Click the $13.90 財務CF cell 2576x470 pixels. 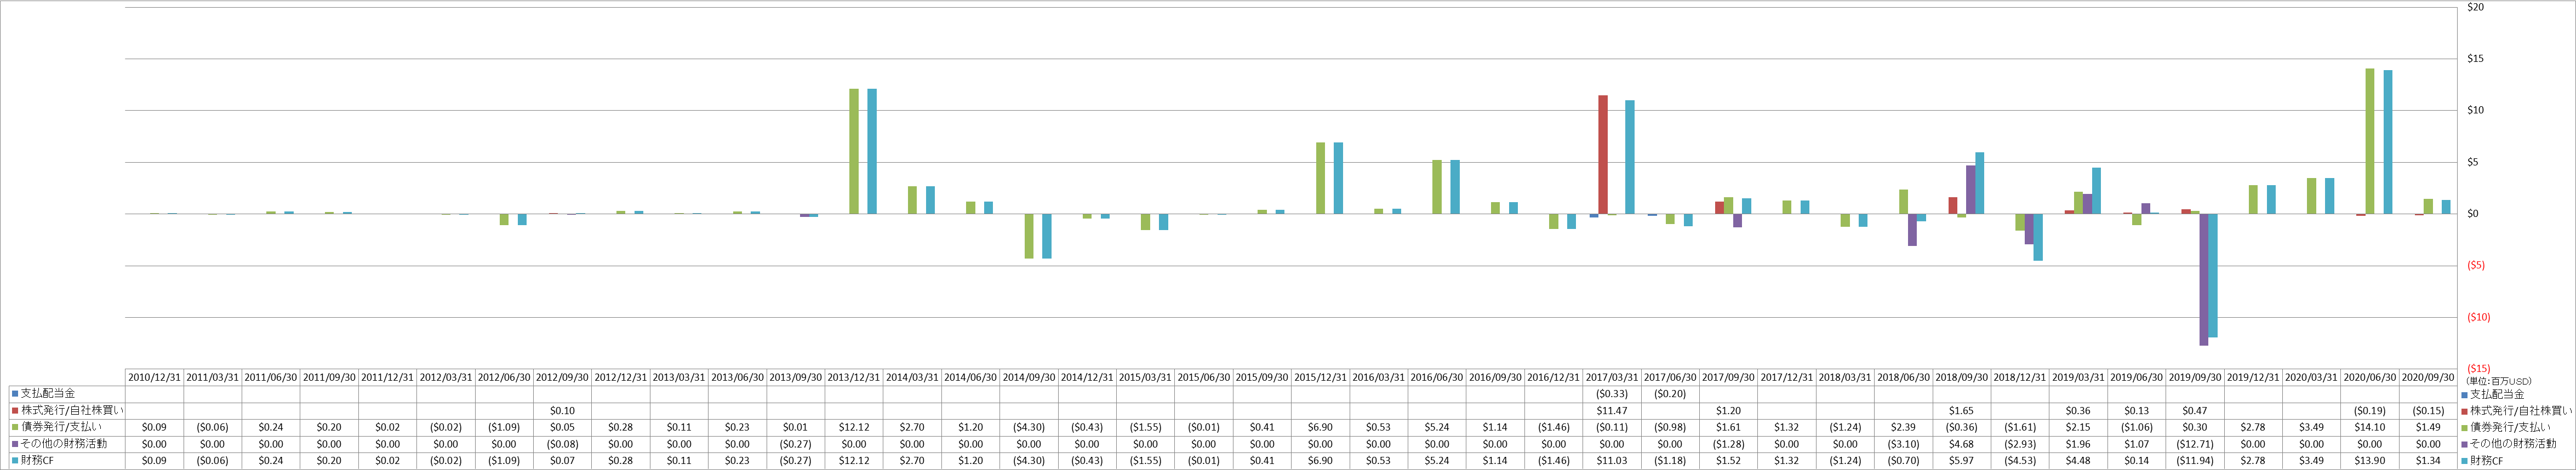pos(2369,461)
